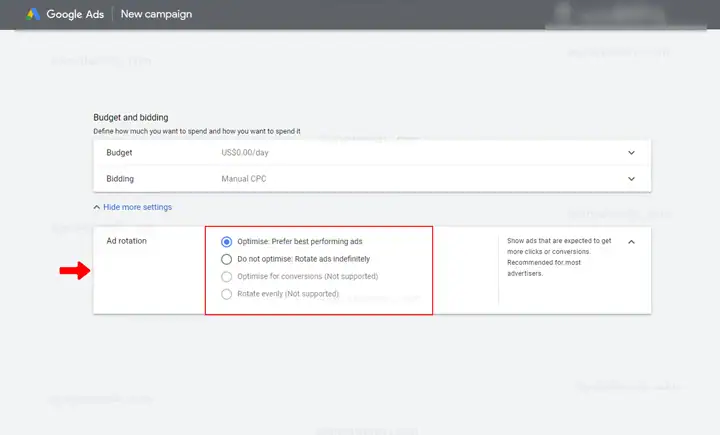Click the Bidding row label
This screenshot has height=435, width=720.
pyautogui.click(x=120, y=179)
